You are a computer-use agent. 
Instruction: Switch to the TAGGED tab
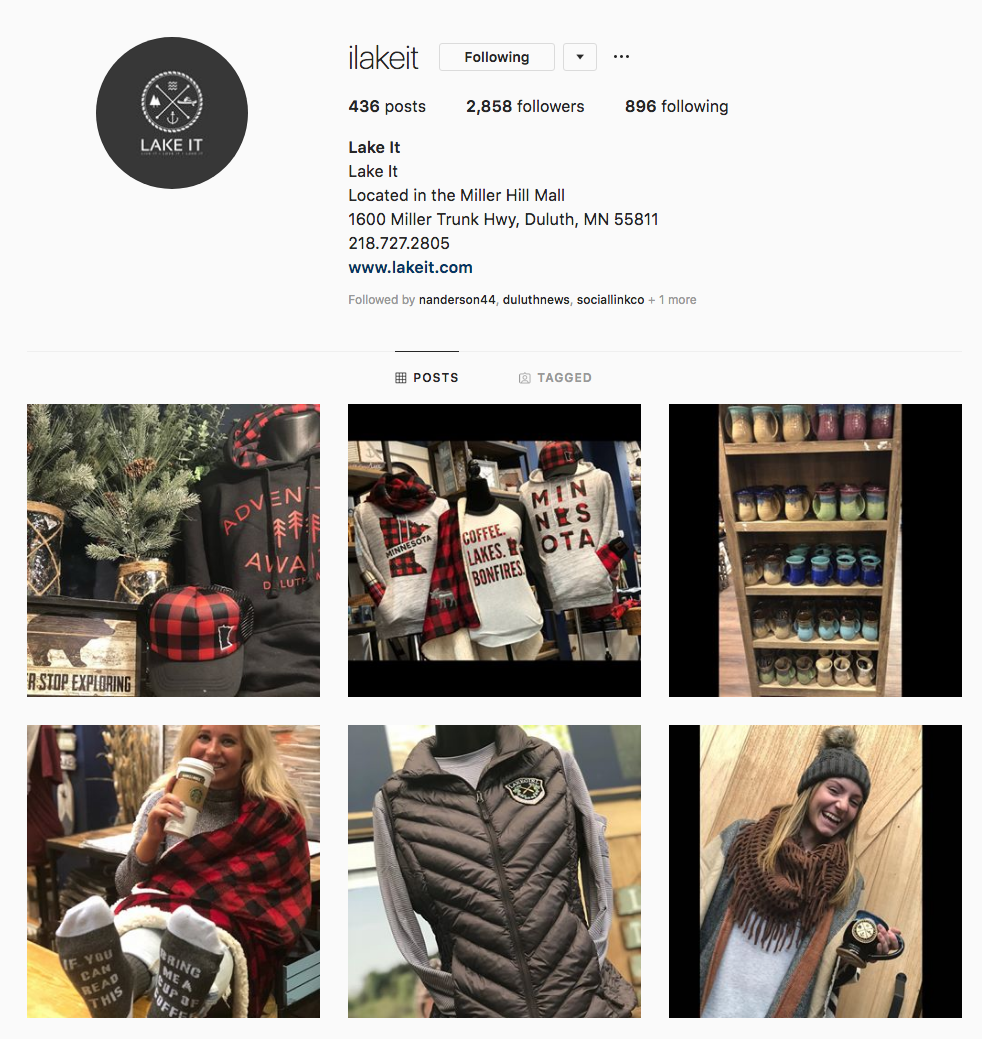(x=555, y=378)
